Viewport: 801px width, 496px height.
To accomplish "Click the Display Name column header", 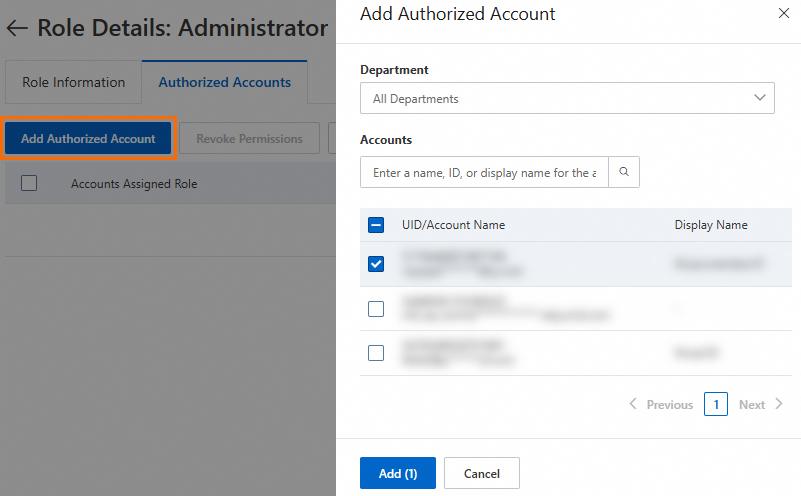I will tap(711, 225).
